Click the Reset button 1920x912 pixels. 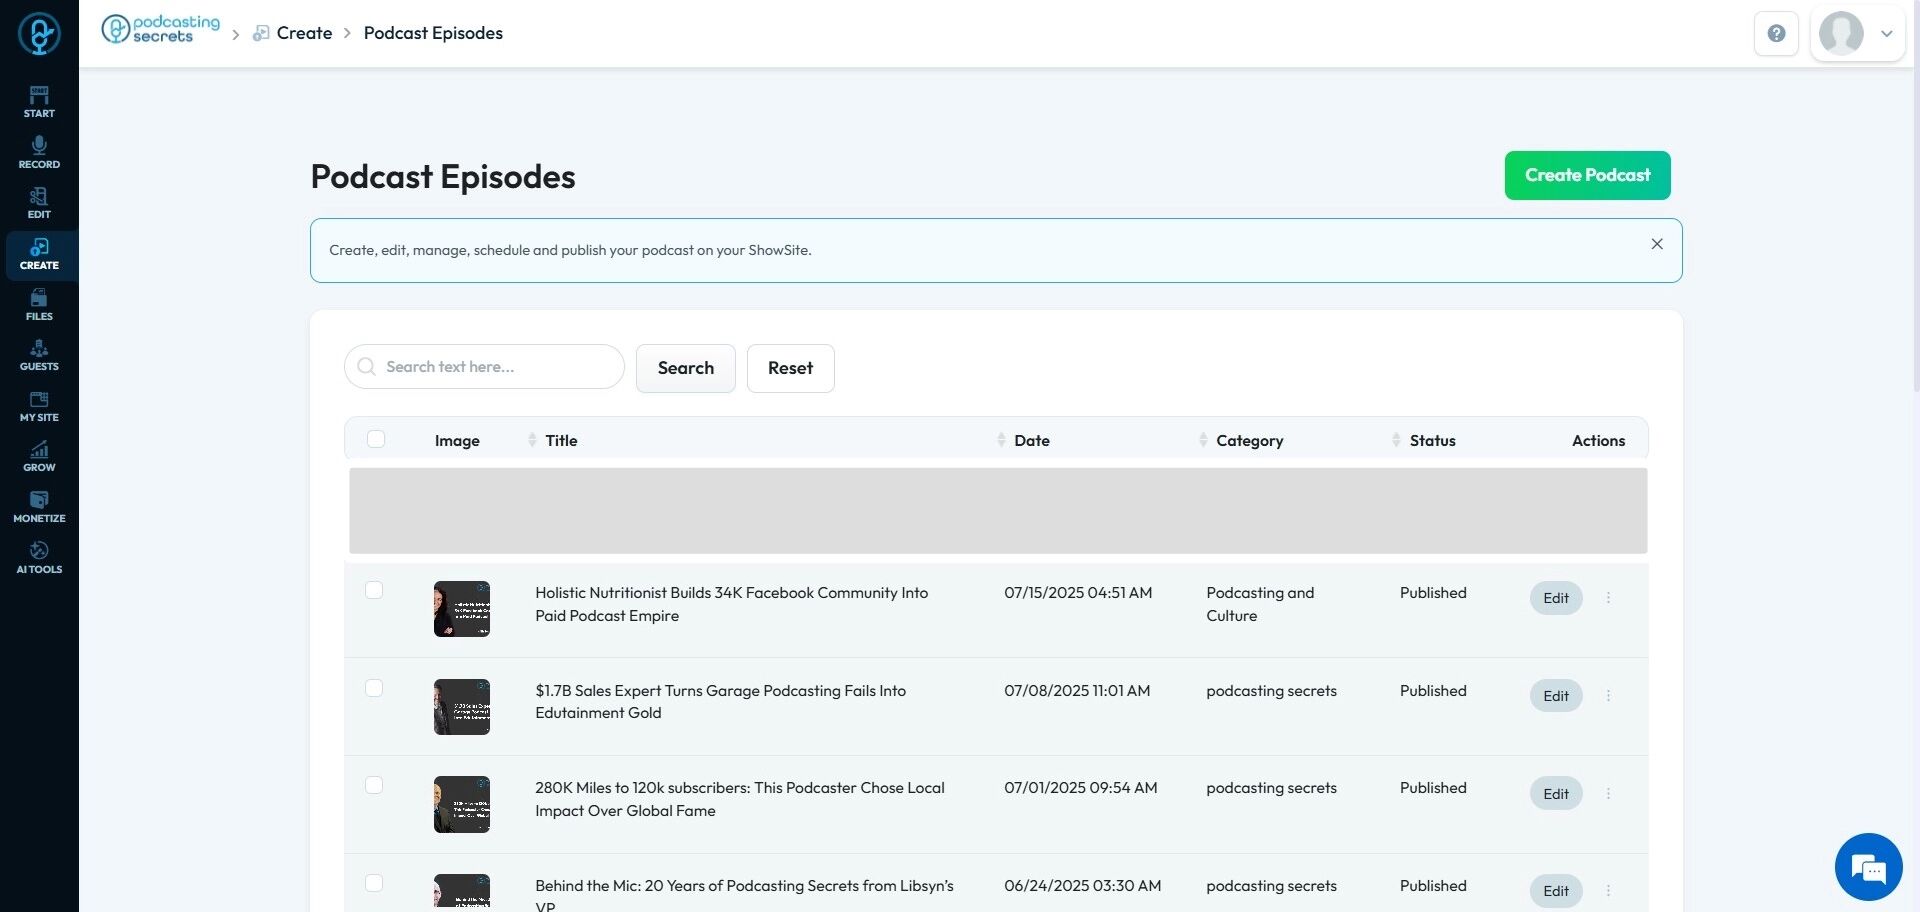[790, 368]
